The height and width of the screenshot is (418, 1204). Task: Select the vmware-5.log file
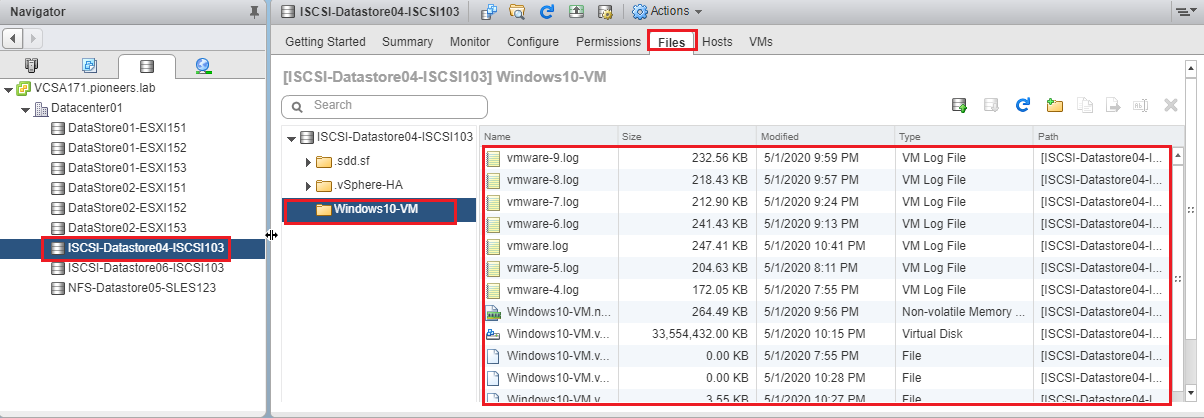[x=824, y=268]
